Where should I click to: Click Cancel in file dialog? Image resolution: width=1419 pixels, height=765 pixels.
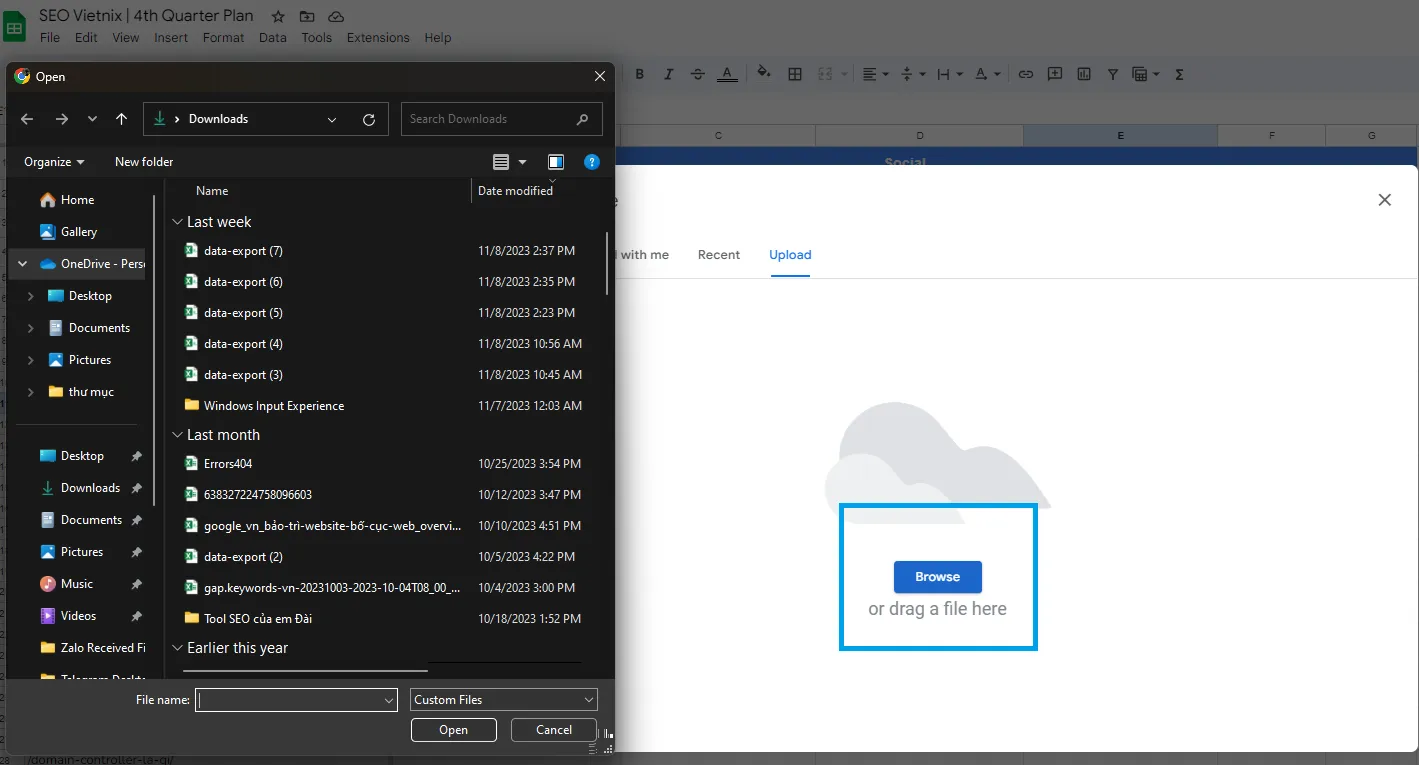click(x=554, y=730)
